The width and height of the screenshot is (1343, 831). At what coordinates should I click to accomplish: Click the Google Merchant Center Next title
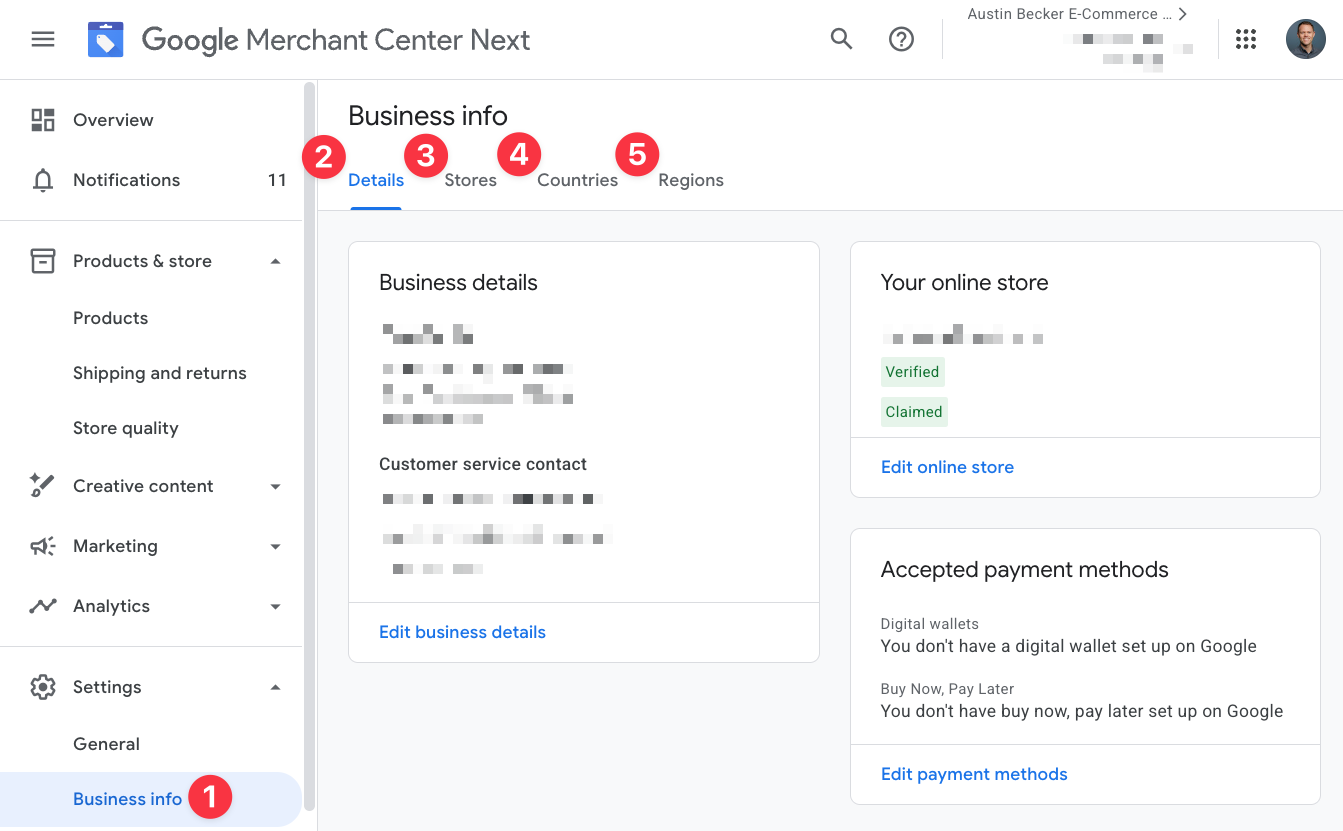(336, 40)
